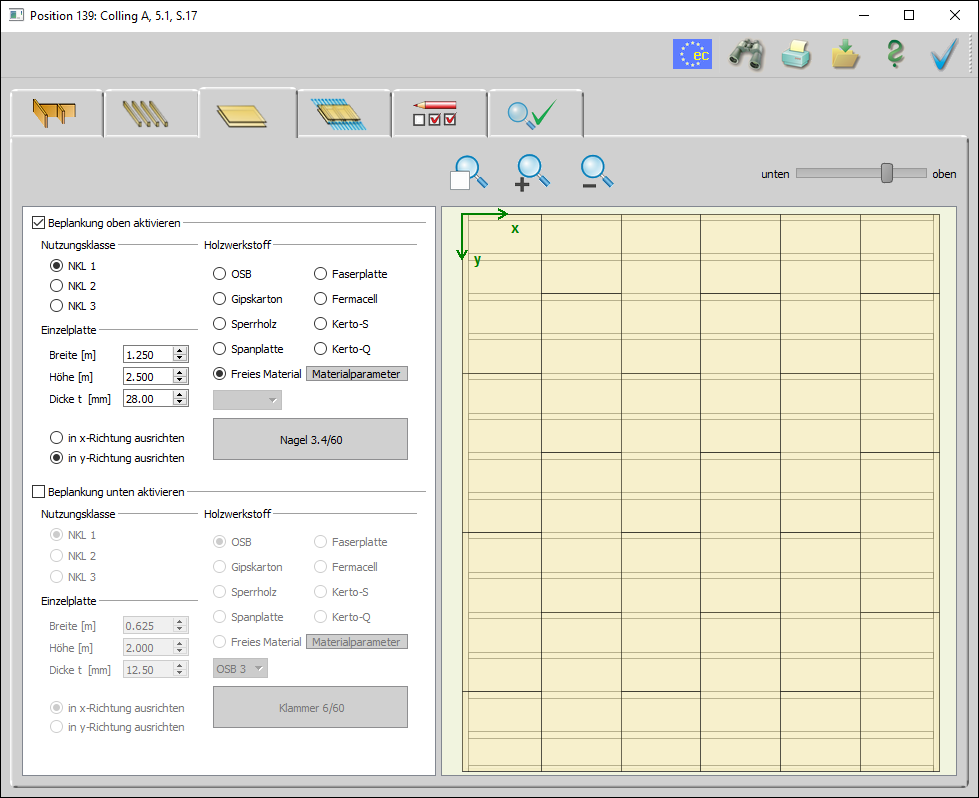Uncheck Beplankung oben aktivieren
Image resolution: width=979 pixels, height=798 pixels.
39,223
